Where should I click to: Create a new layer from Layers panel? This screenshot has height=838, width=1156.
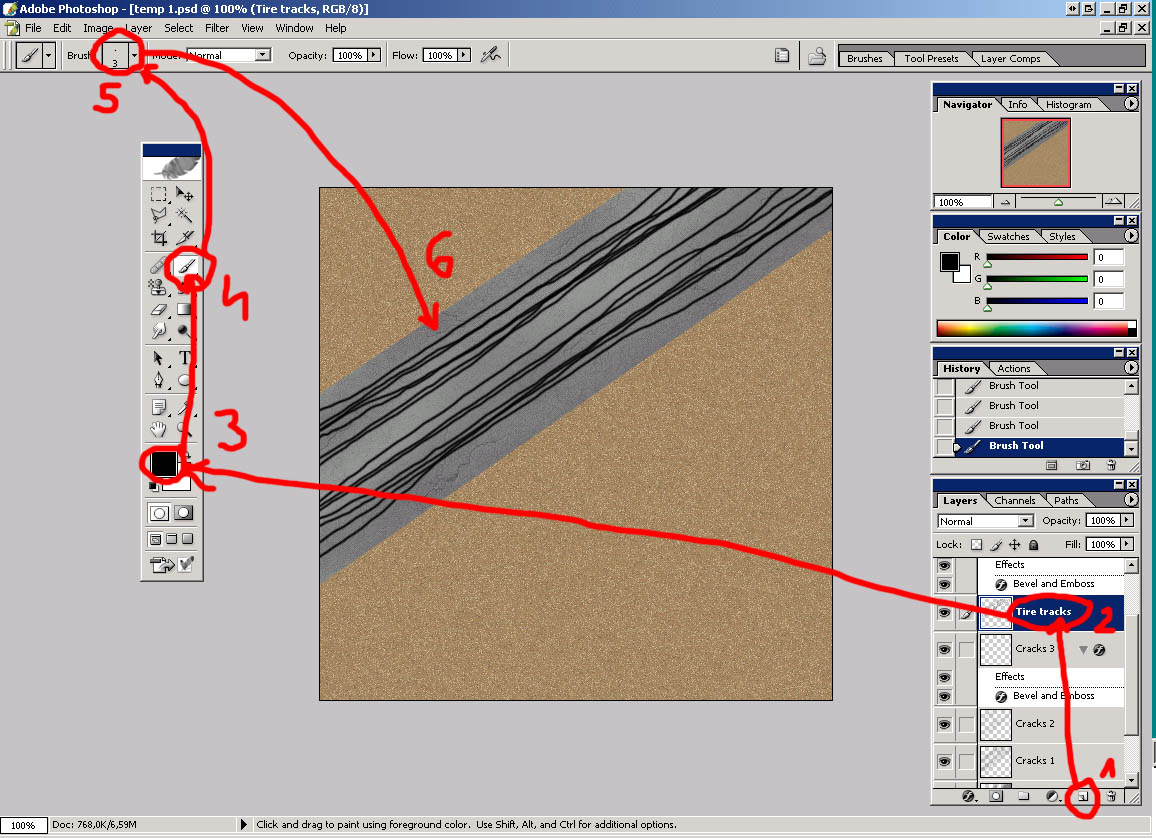click(1082, 797)
